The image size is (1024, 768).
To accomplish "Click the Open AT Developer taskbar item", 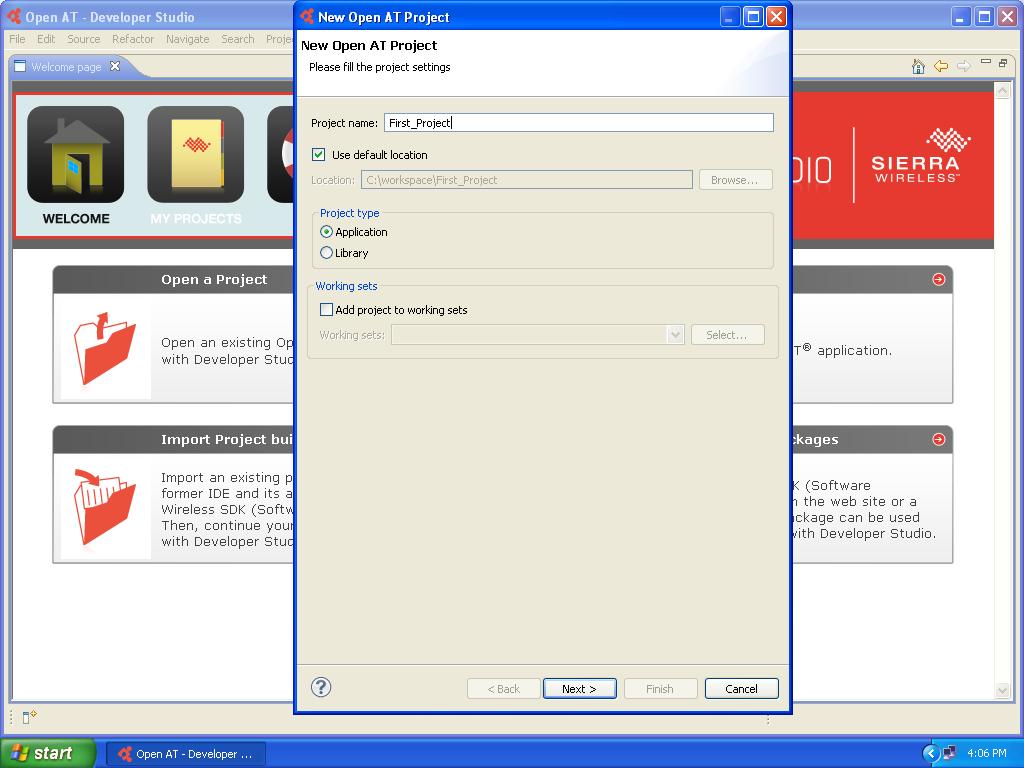I will [186, 754].
